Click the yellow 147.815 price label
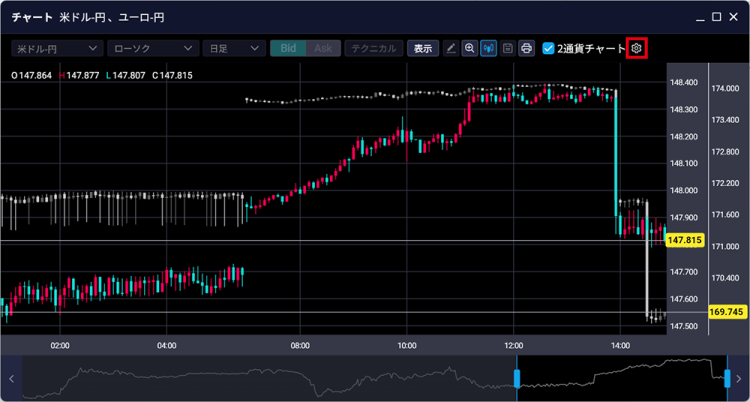 [x=686, y=241]
